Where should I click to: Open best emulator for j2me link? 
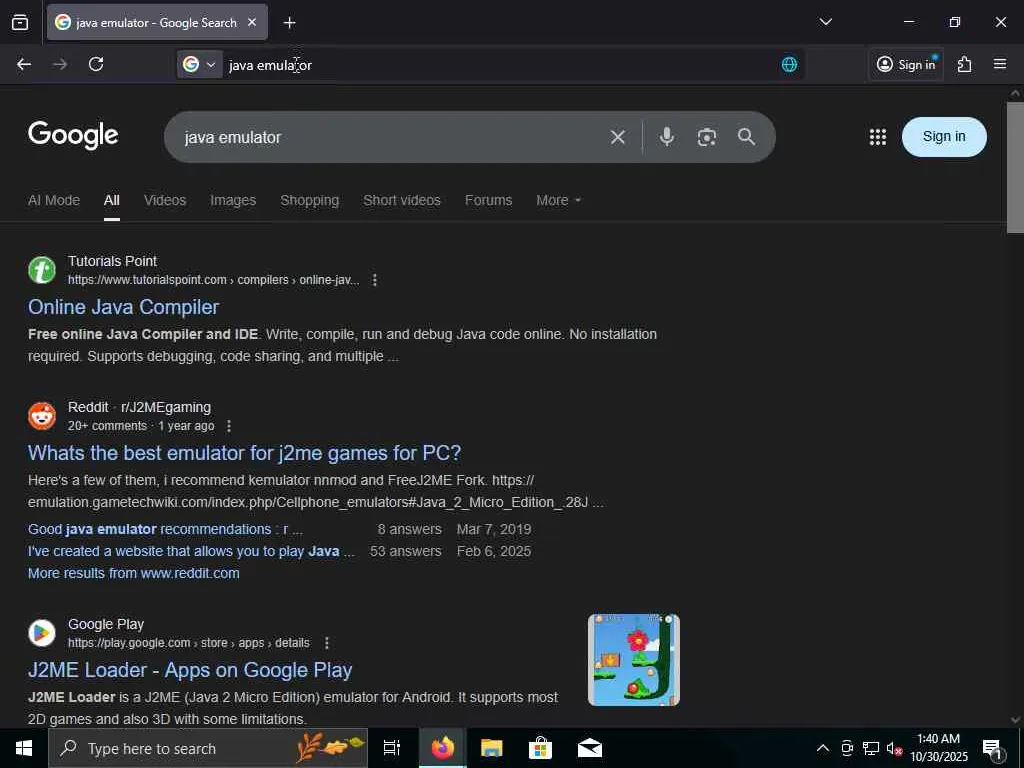tap(244, 453)
